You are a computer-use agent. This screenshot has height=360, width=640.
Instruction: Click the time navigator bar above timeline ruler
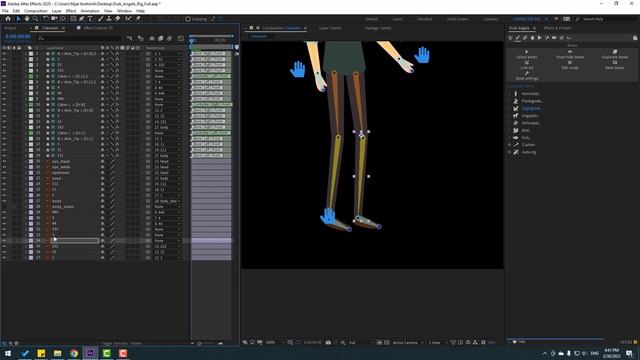tap(211, 36)
